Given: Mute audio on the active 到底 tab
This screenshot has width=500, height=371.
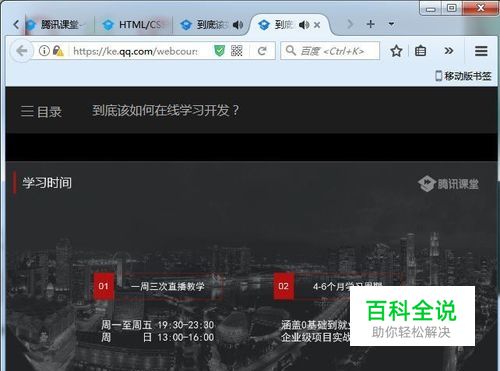Looking at the screenshot, I should (x=304, y=25).
